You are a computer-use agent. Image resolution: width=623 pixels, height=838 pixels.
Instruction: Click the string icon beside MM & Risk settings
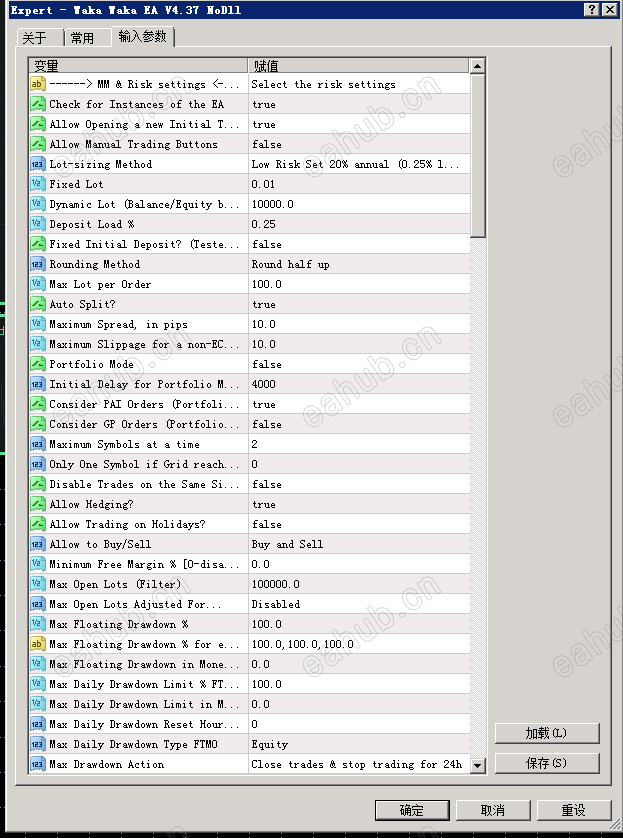(x=37, y=84)
